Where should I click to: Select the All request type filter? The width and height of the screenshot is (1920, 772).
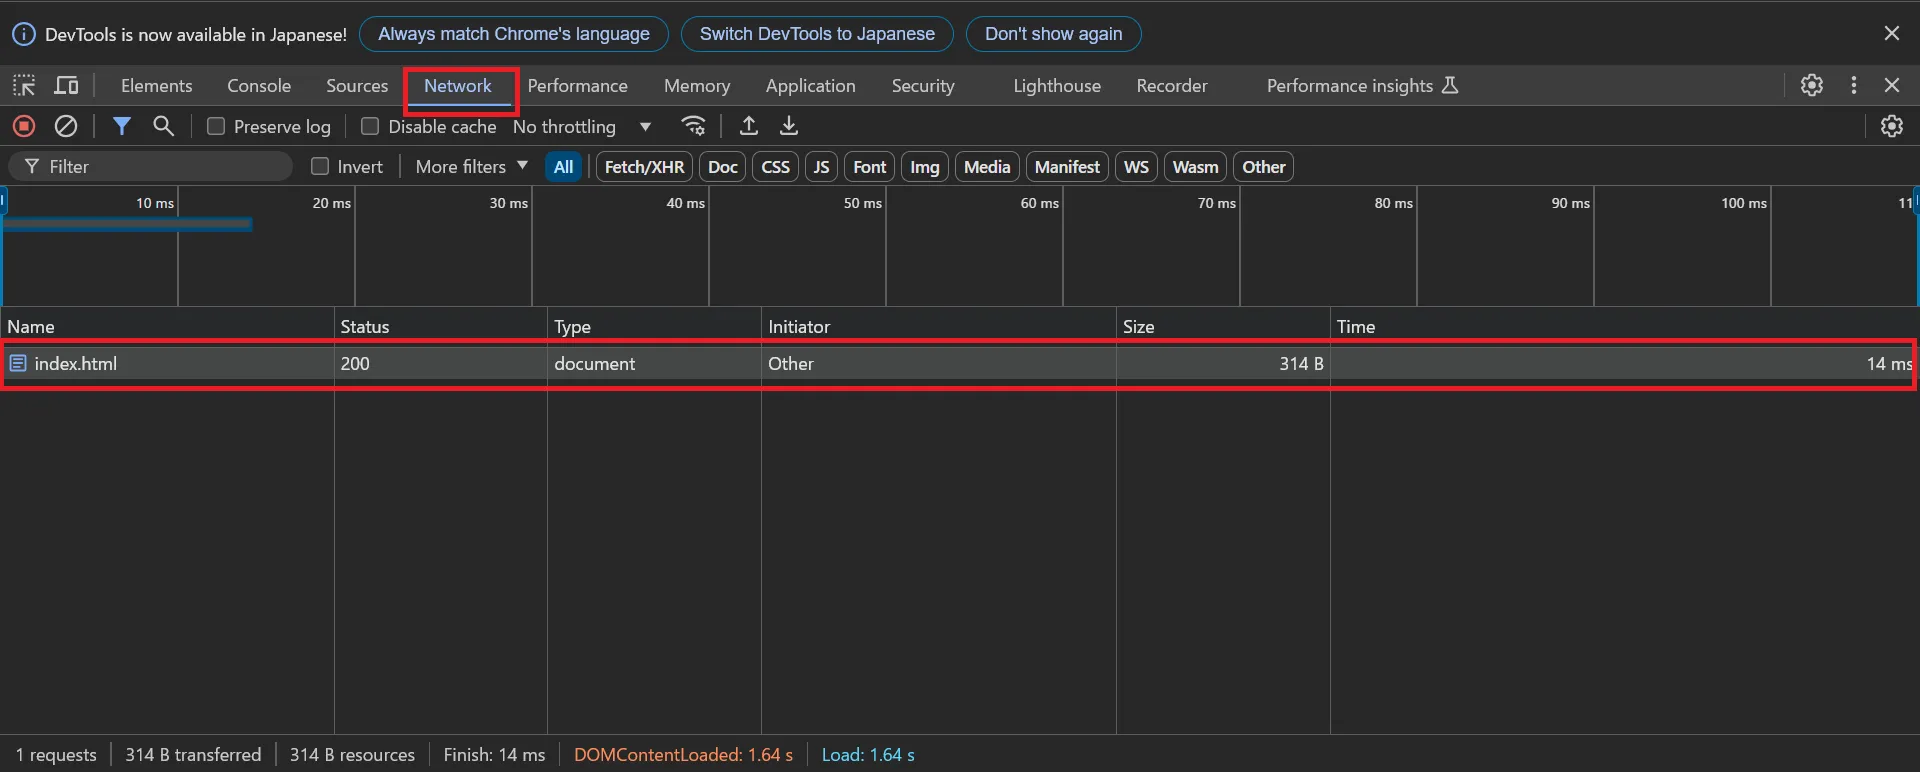564,167
